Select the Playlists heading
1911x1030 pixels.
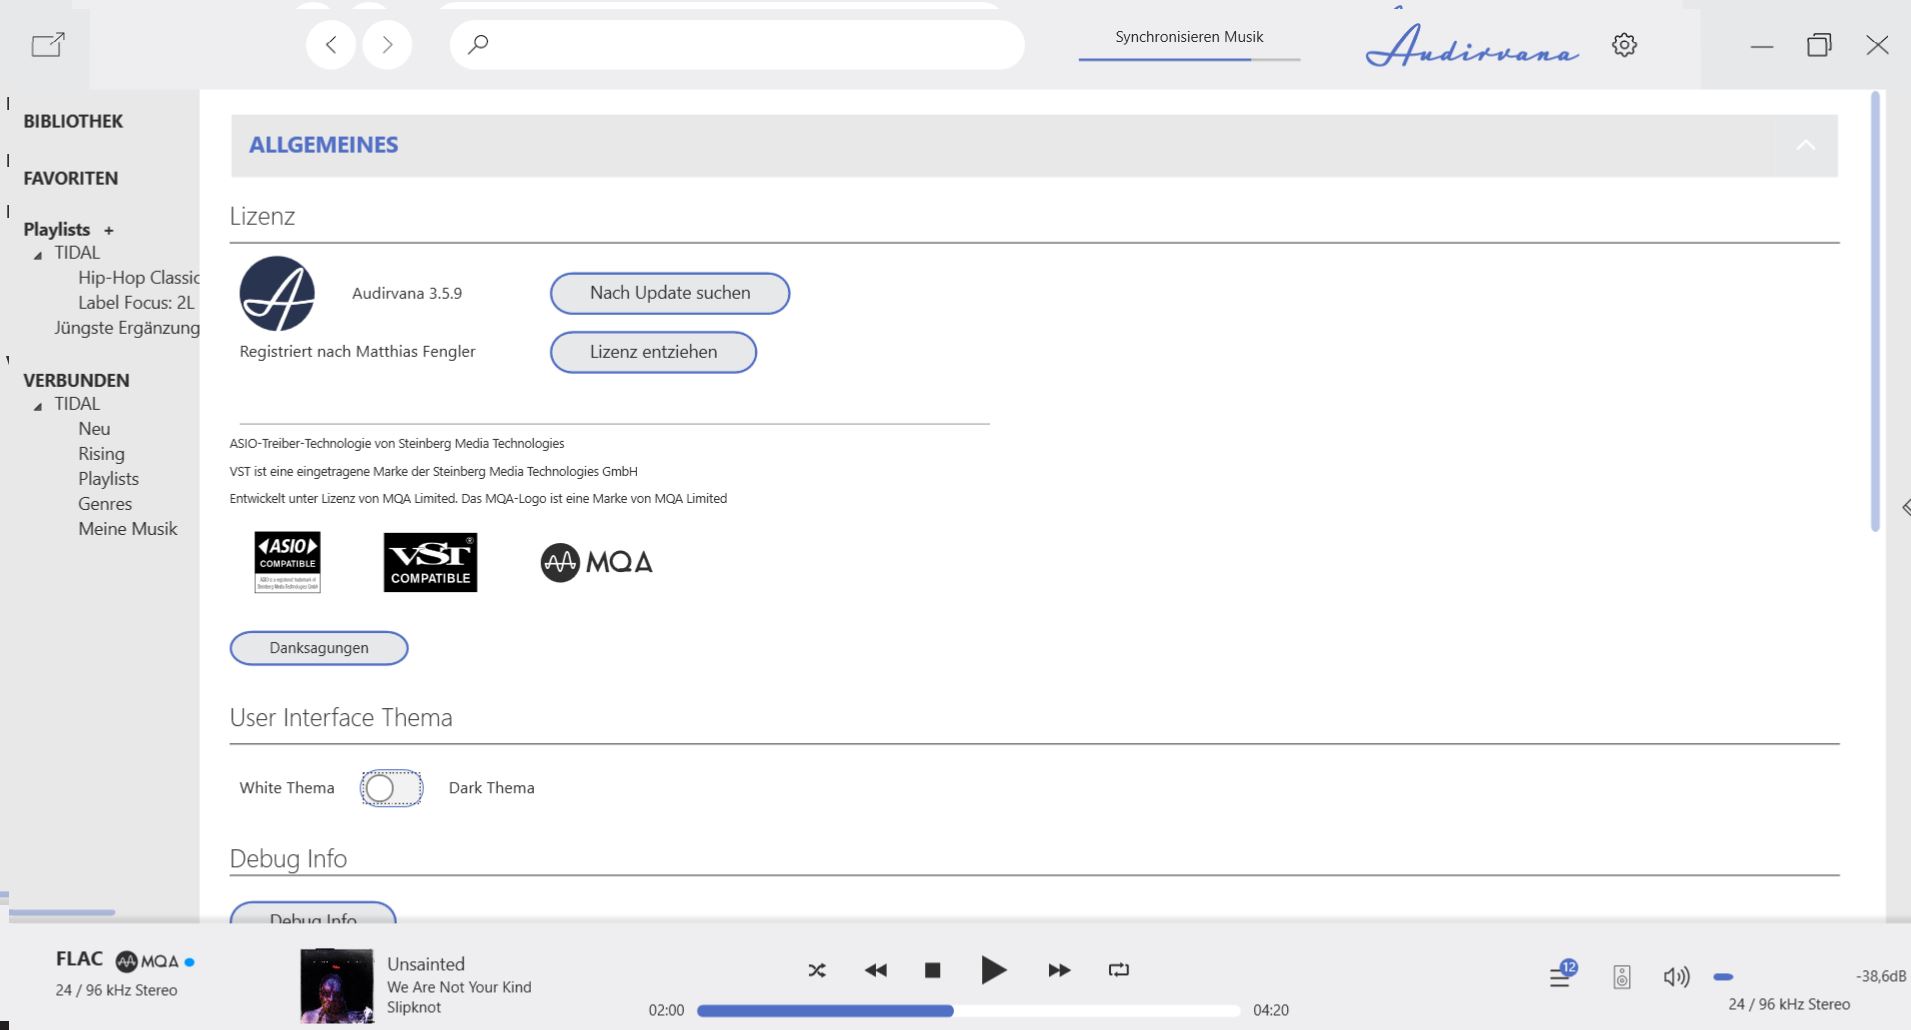pyautogui.click(x=57, y=229)
